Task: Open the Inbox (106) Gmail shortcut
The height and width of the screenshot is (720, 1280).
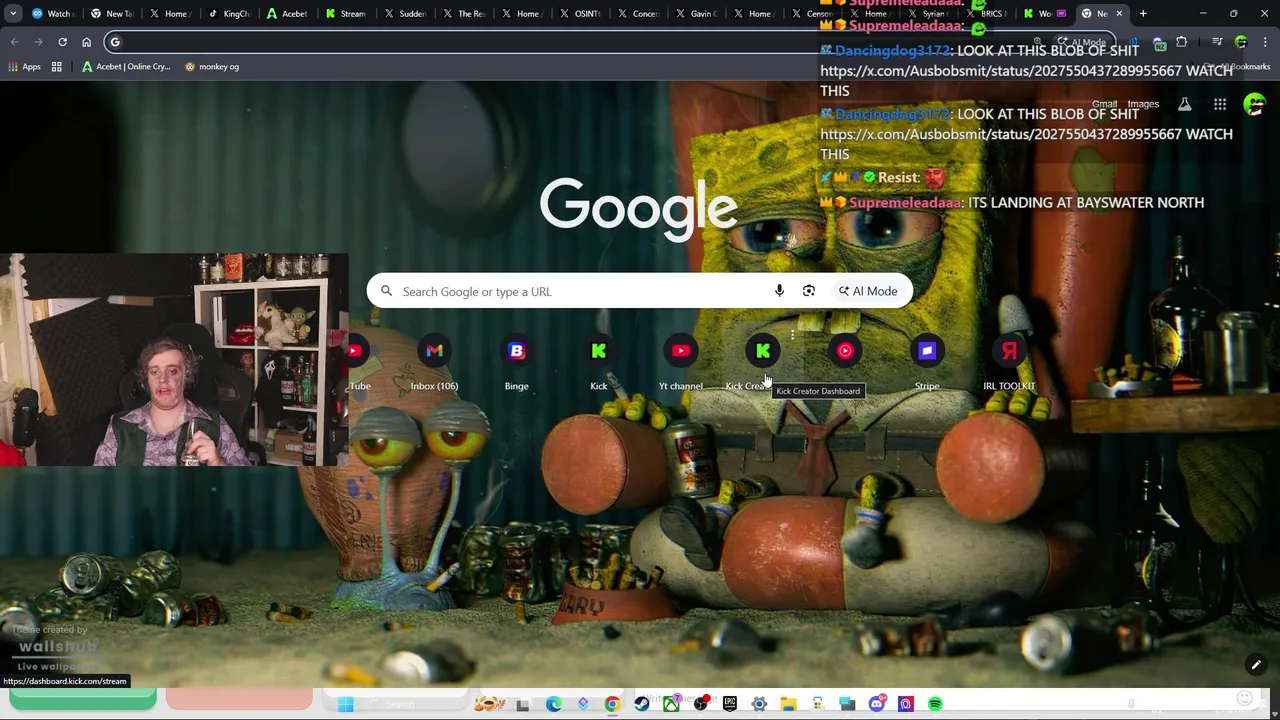Action: 434,363
